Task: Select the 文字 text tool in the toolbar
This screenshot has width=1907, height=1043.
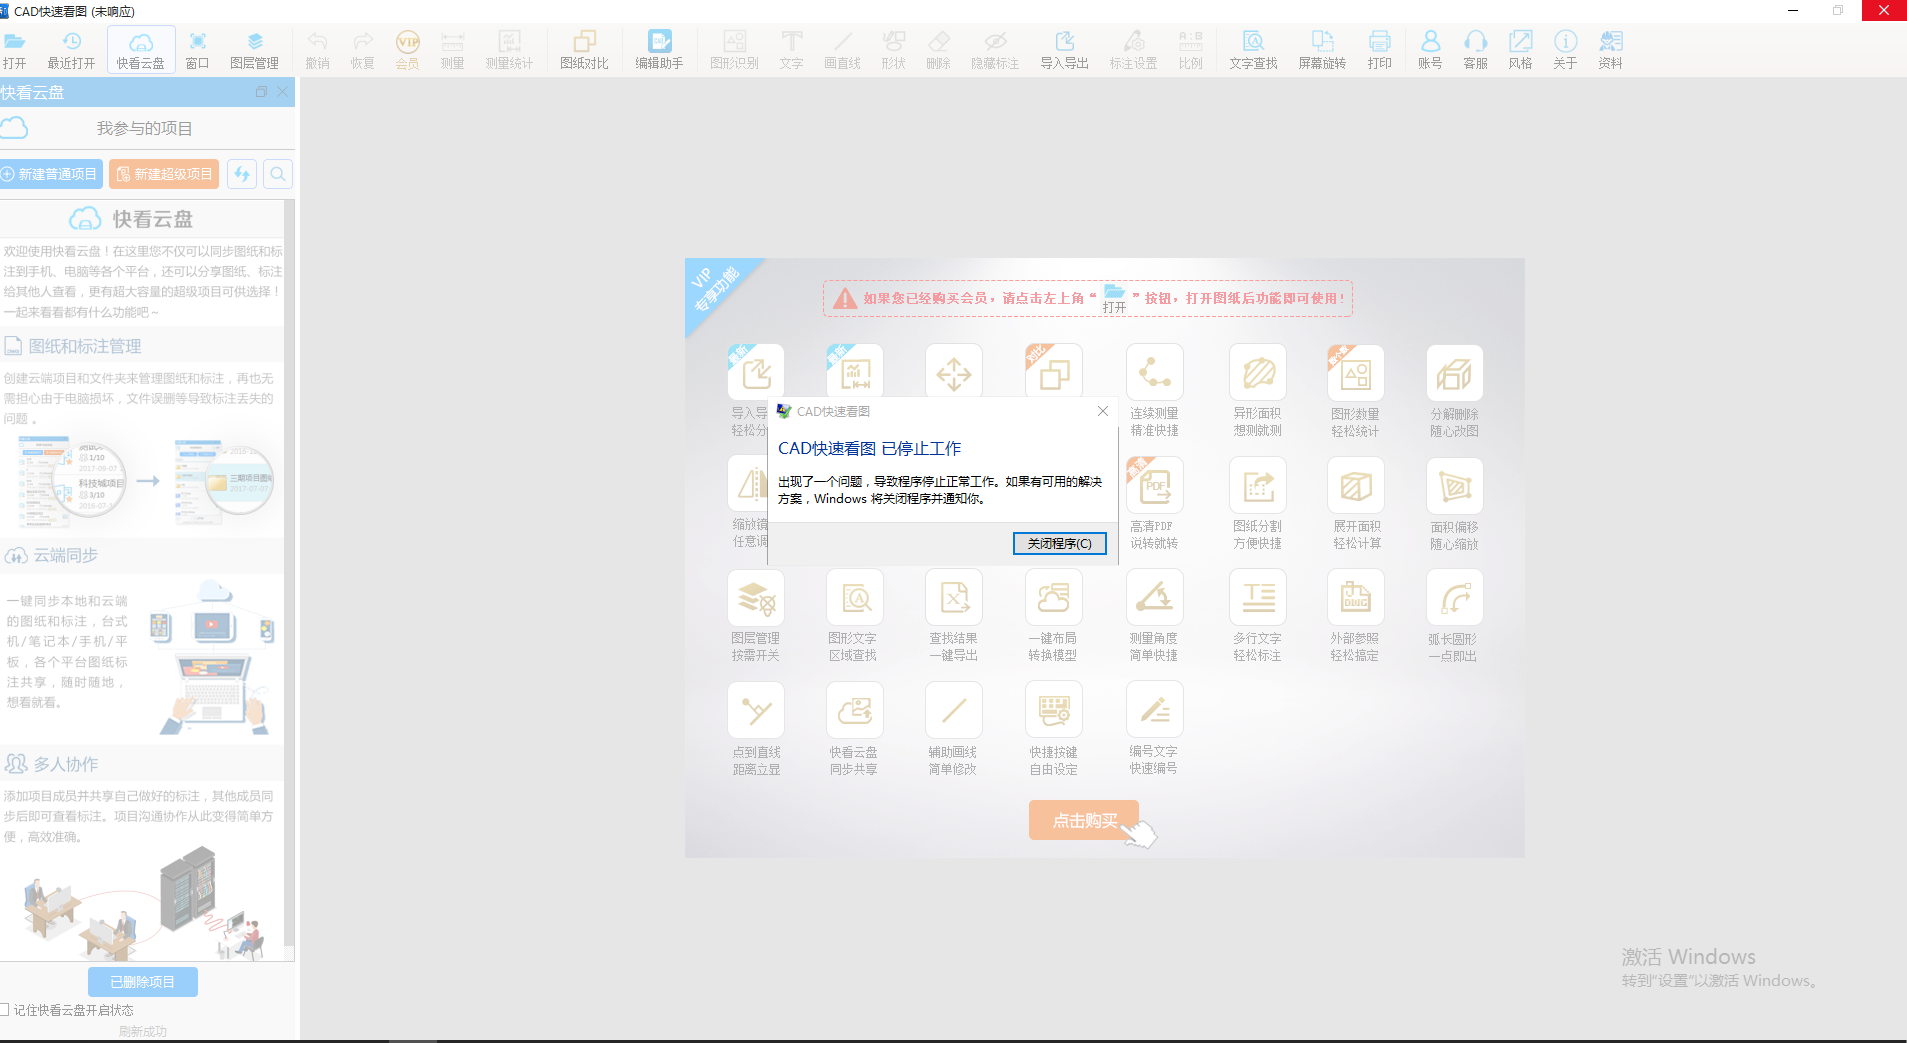Action: (791, 49)
